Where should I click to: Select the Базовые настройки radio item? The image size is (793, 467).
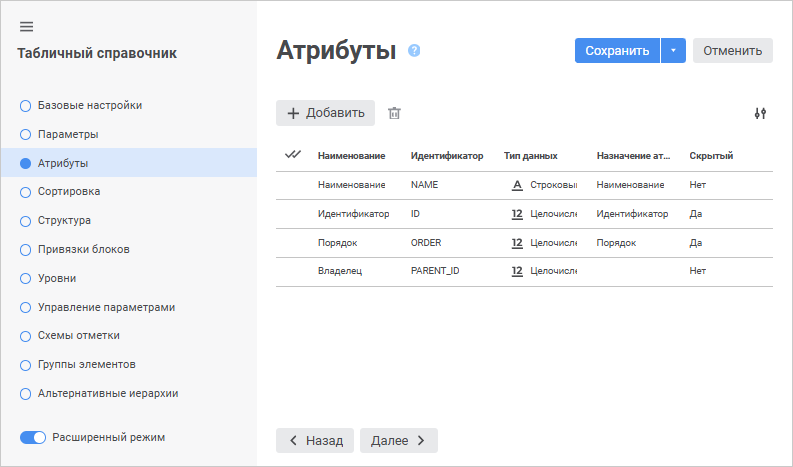(x=26, y=105)
